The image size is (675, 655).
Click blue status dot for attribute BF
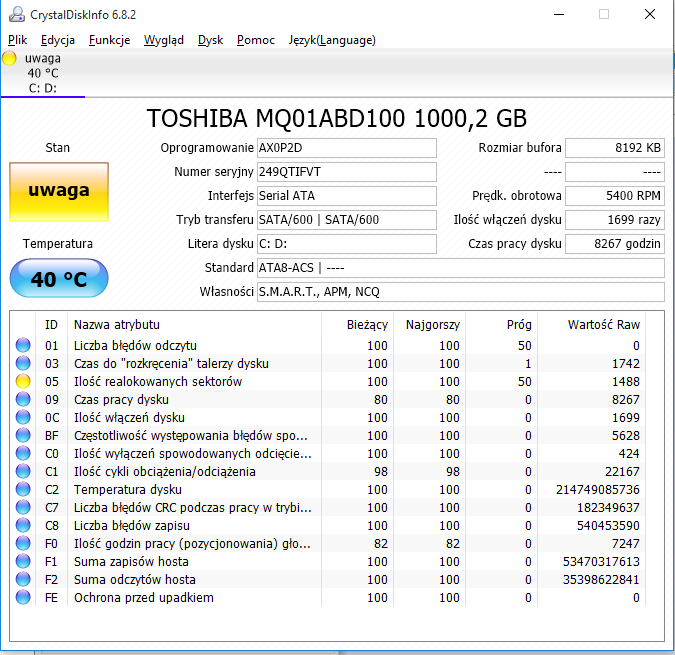pyautogui.click(x=23, y=436)
